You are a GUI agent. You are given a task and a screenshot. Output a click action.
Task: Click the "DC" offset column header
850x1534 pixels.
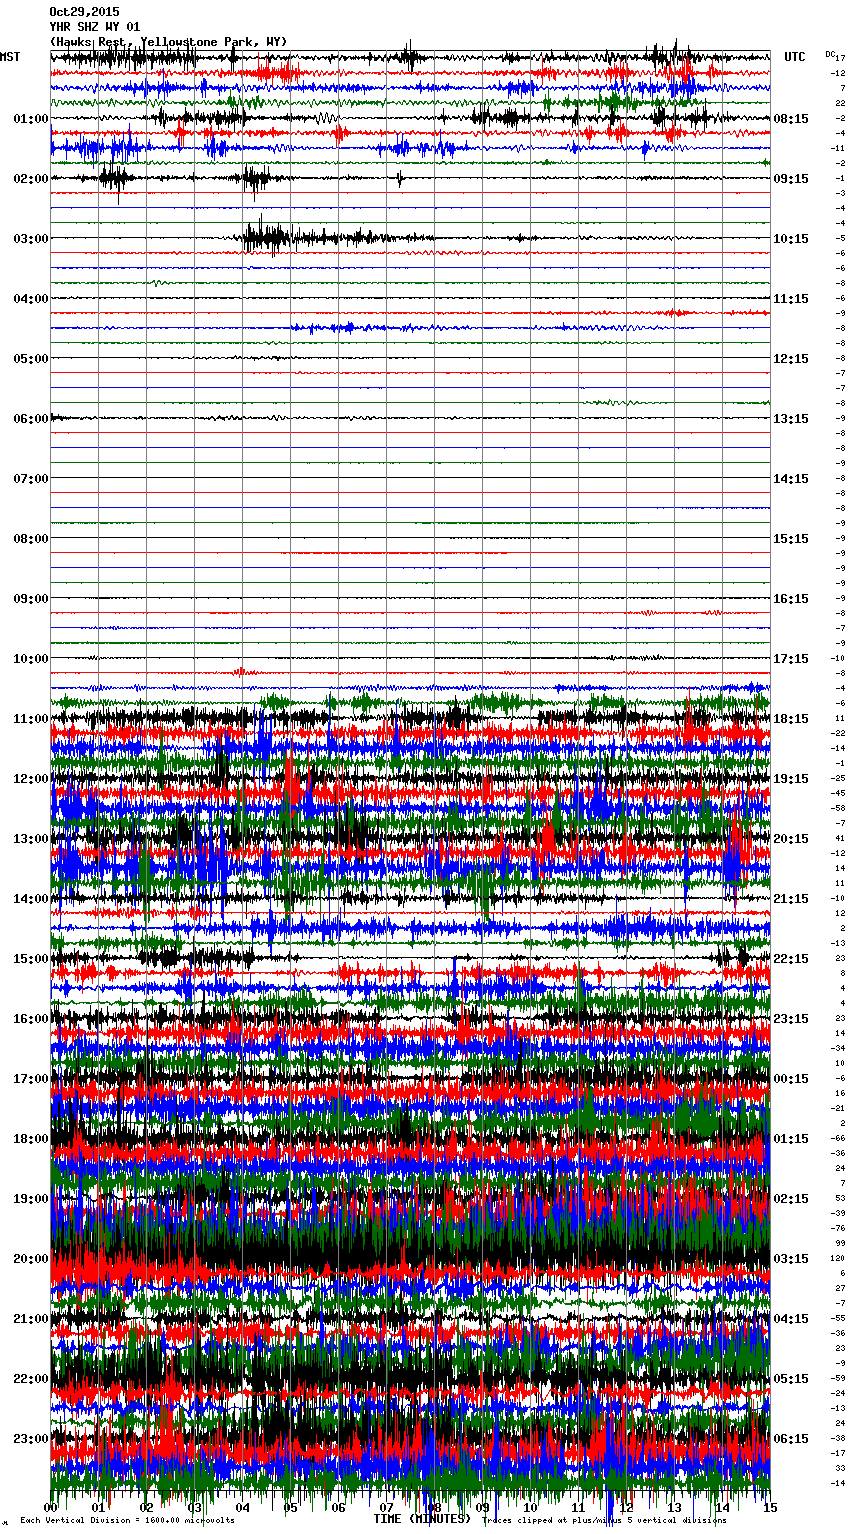830,54
